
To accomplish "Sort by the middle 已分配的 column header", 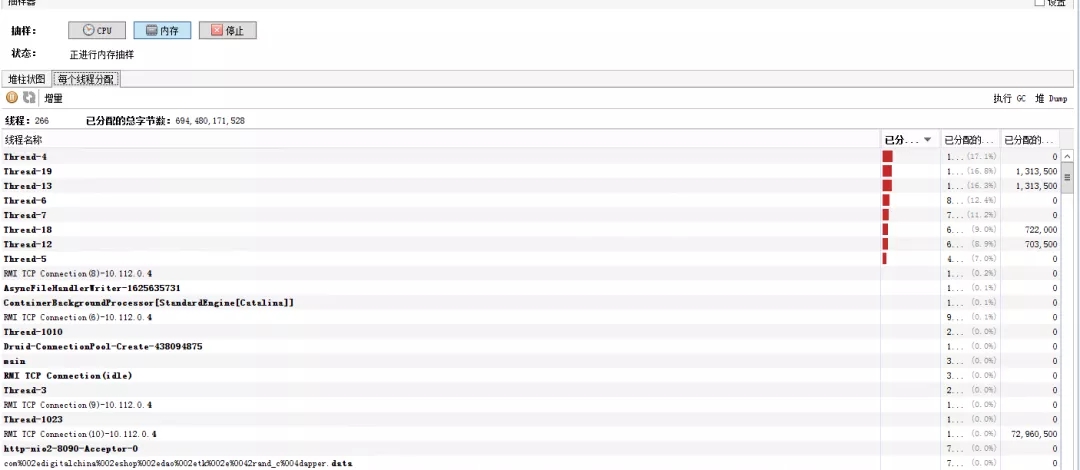I will (x=970, y=140).
